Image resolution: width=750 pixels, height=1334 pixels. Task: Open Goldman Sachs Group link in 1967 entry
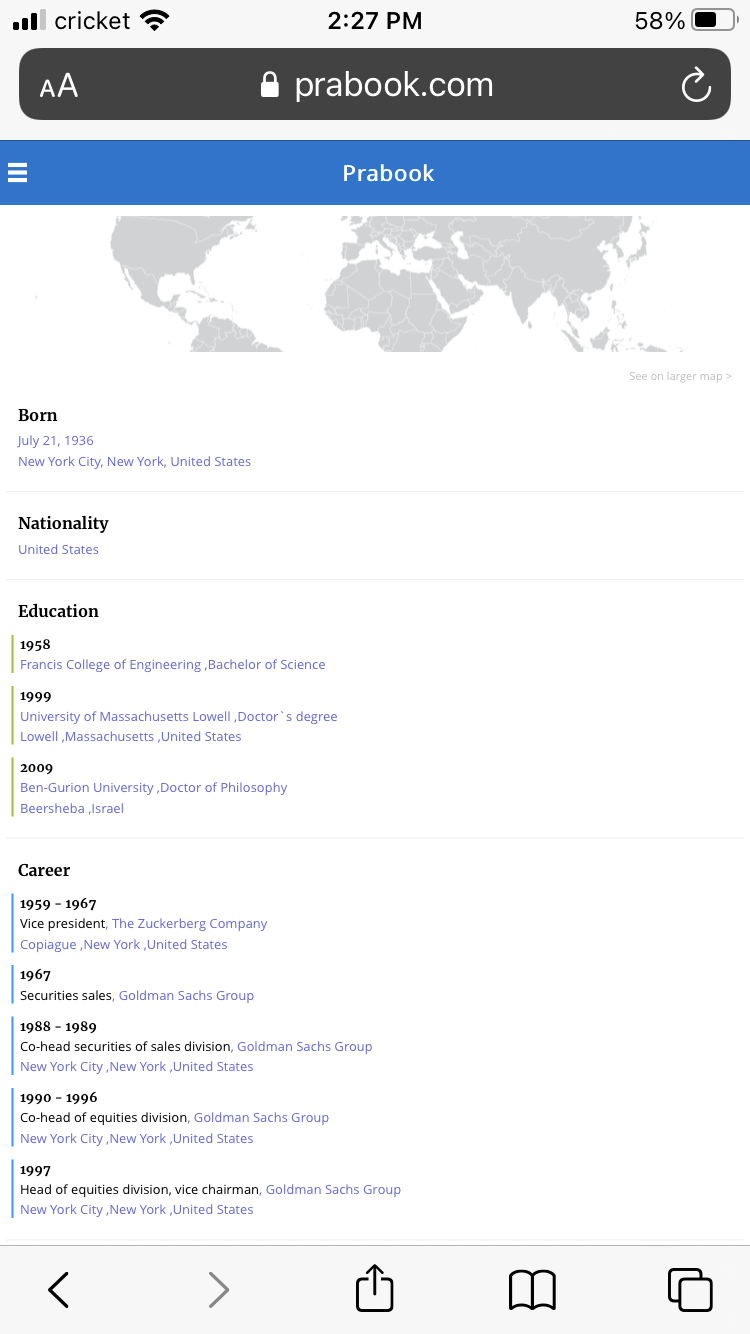[186, 995]
